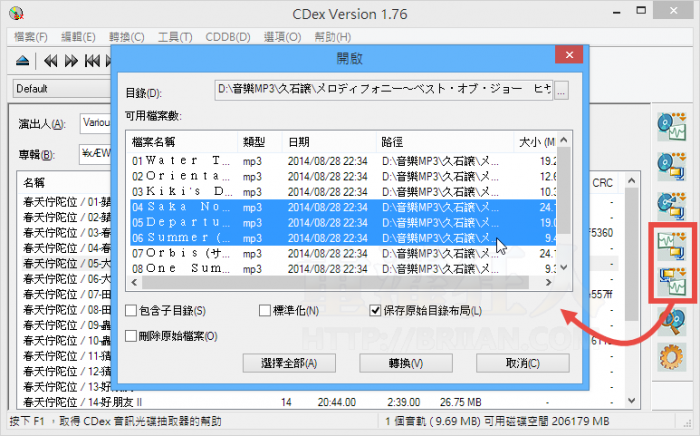
Task: Maximize the CDex window
Action: point(641,11)
